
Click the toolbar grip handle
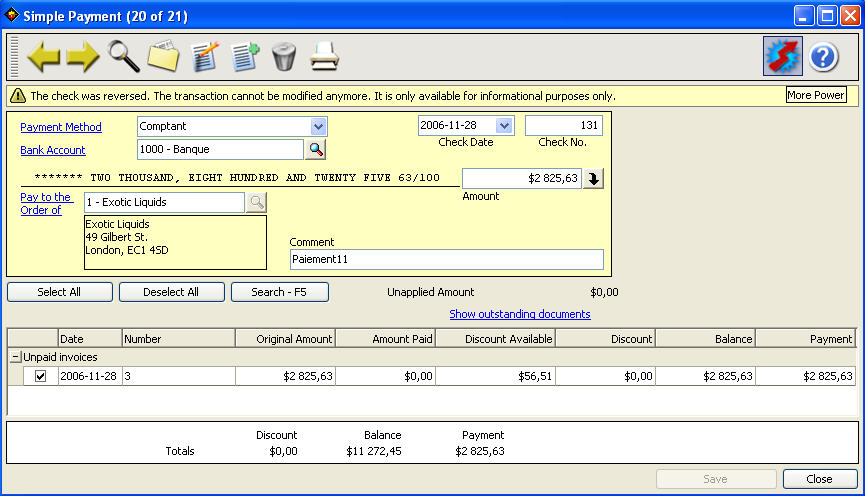(14, 56)
